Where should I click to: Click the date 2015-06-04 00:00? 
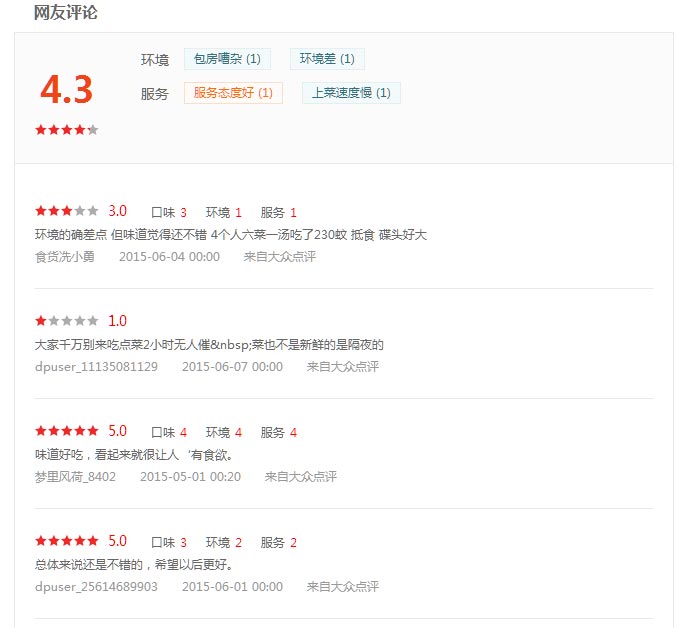(x=169, y=257)
